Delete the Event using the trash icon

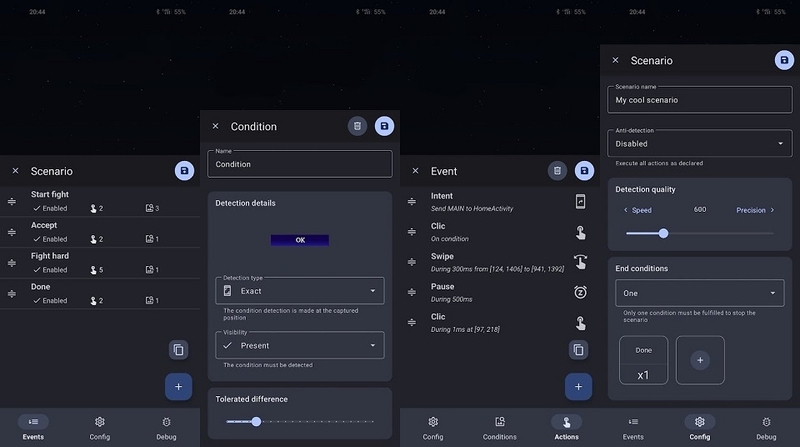tap(557, 171)
